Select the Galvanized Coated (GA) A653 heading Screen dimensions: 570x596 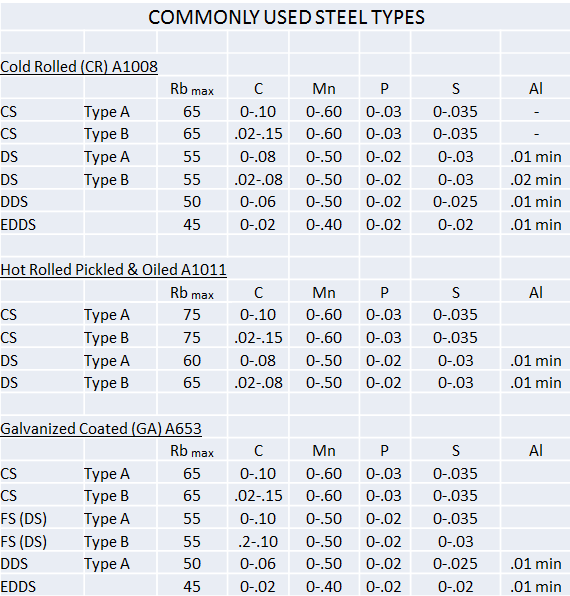pyautogui.click(x=101, y=429)
